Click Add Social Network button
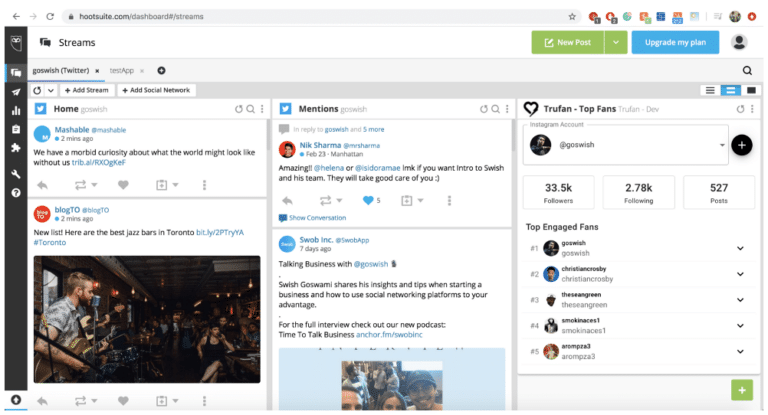Image resolution: width=768 pixels, height=415 pixels. tap(156, 90)
